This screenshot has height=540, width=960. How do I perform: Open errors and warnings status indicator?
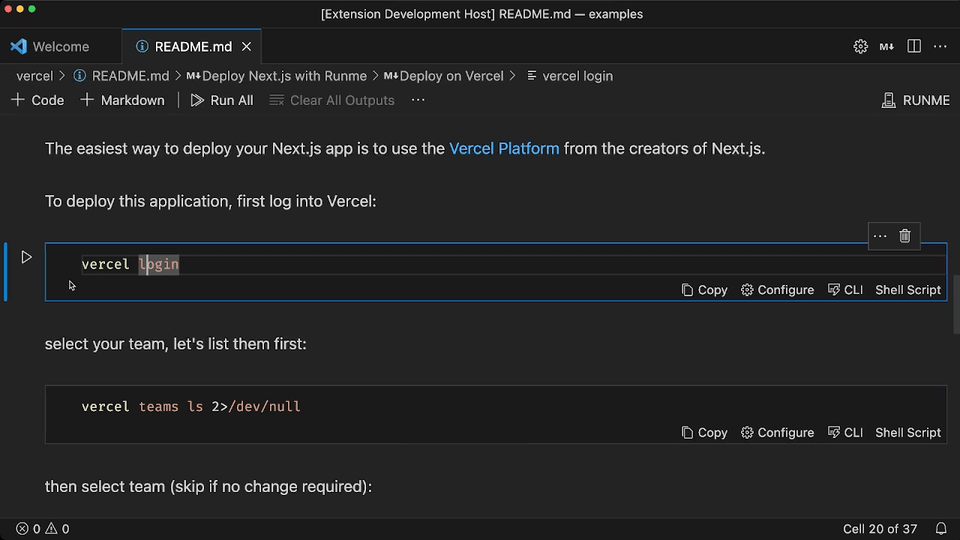click(x=42, y=528)
